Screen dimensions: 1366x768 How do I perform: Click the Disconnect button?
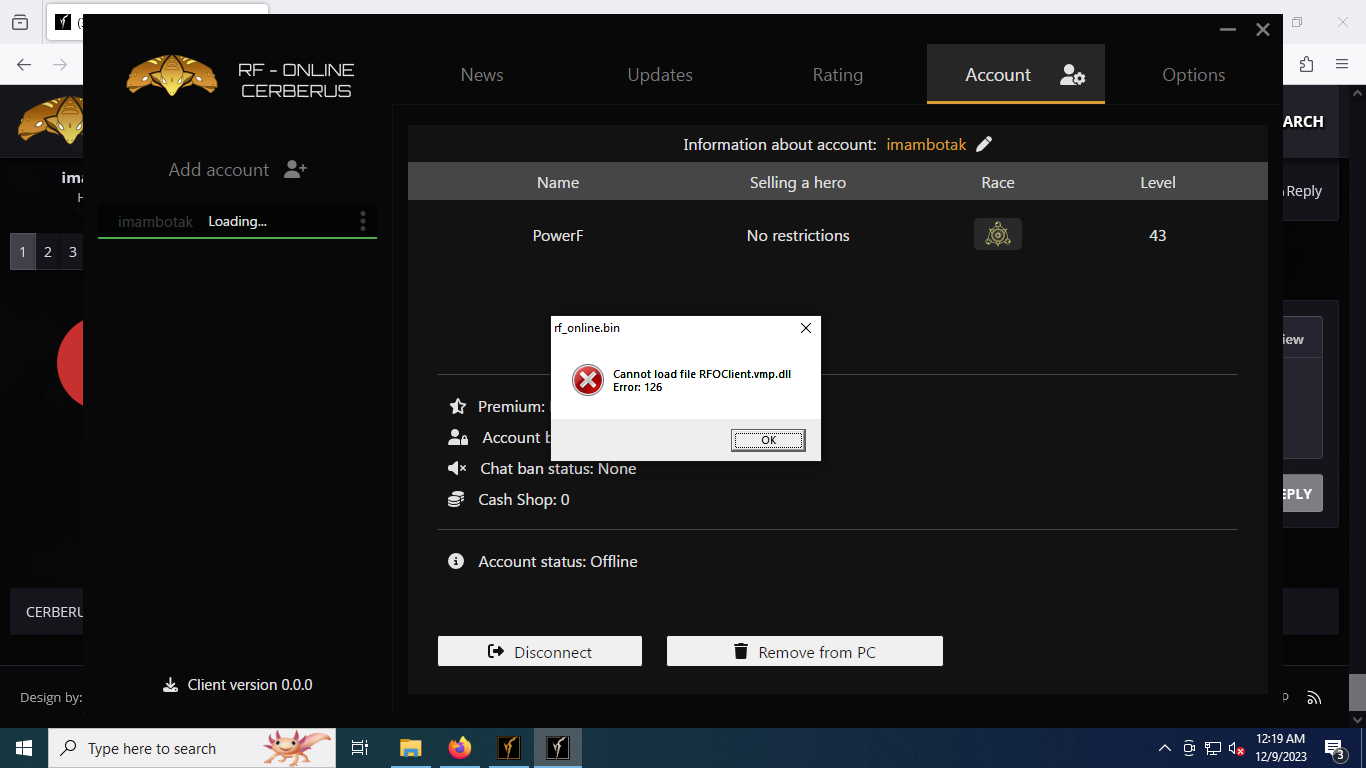click(x=540, y=651)
